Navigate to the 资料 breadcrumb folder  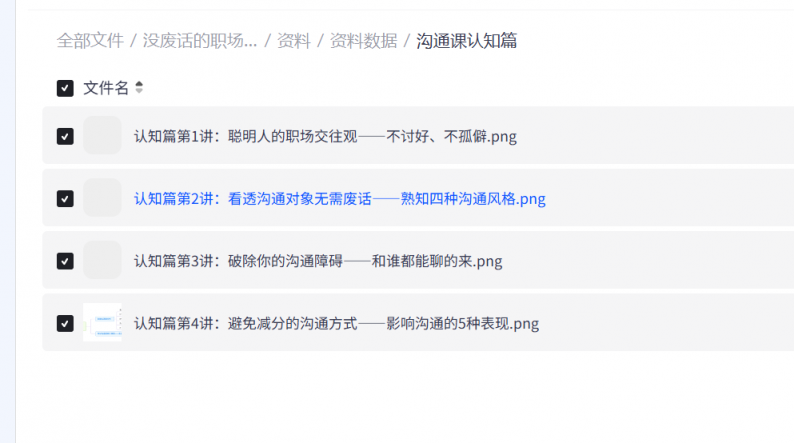click(293, 41)
